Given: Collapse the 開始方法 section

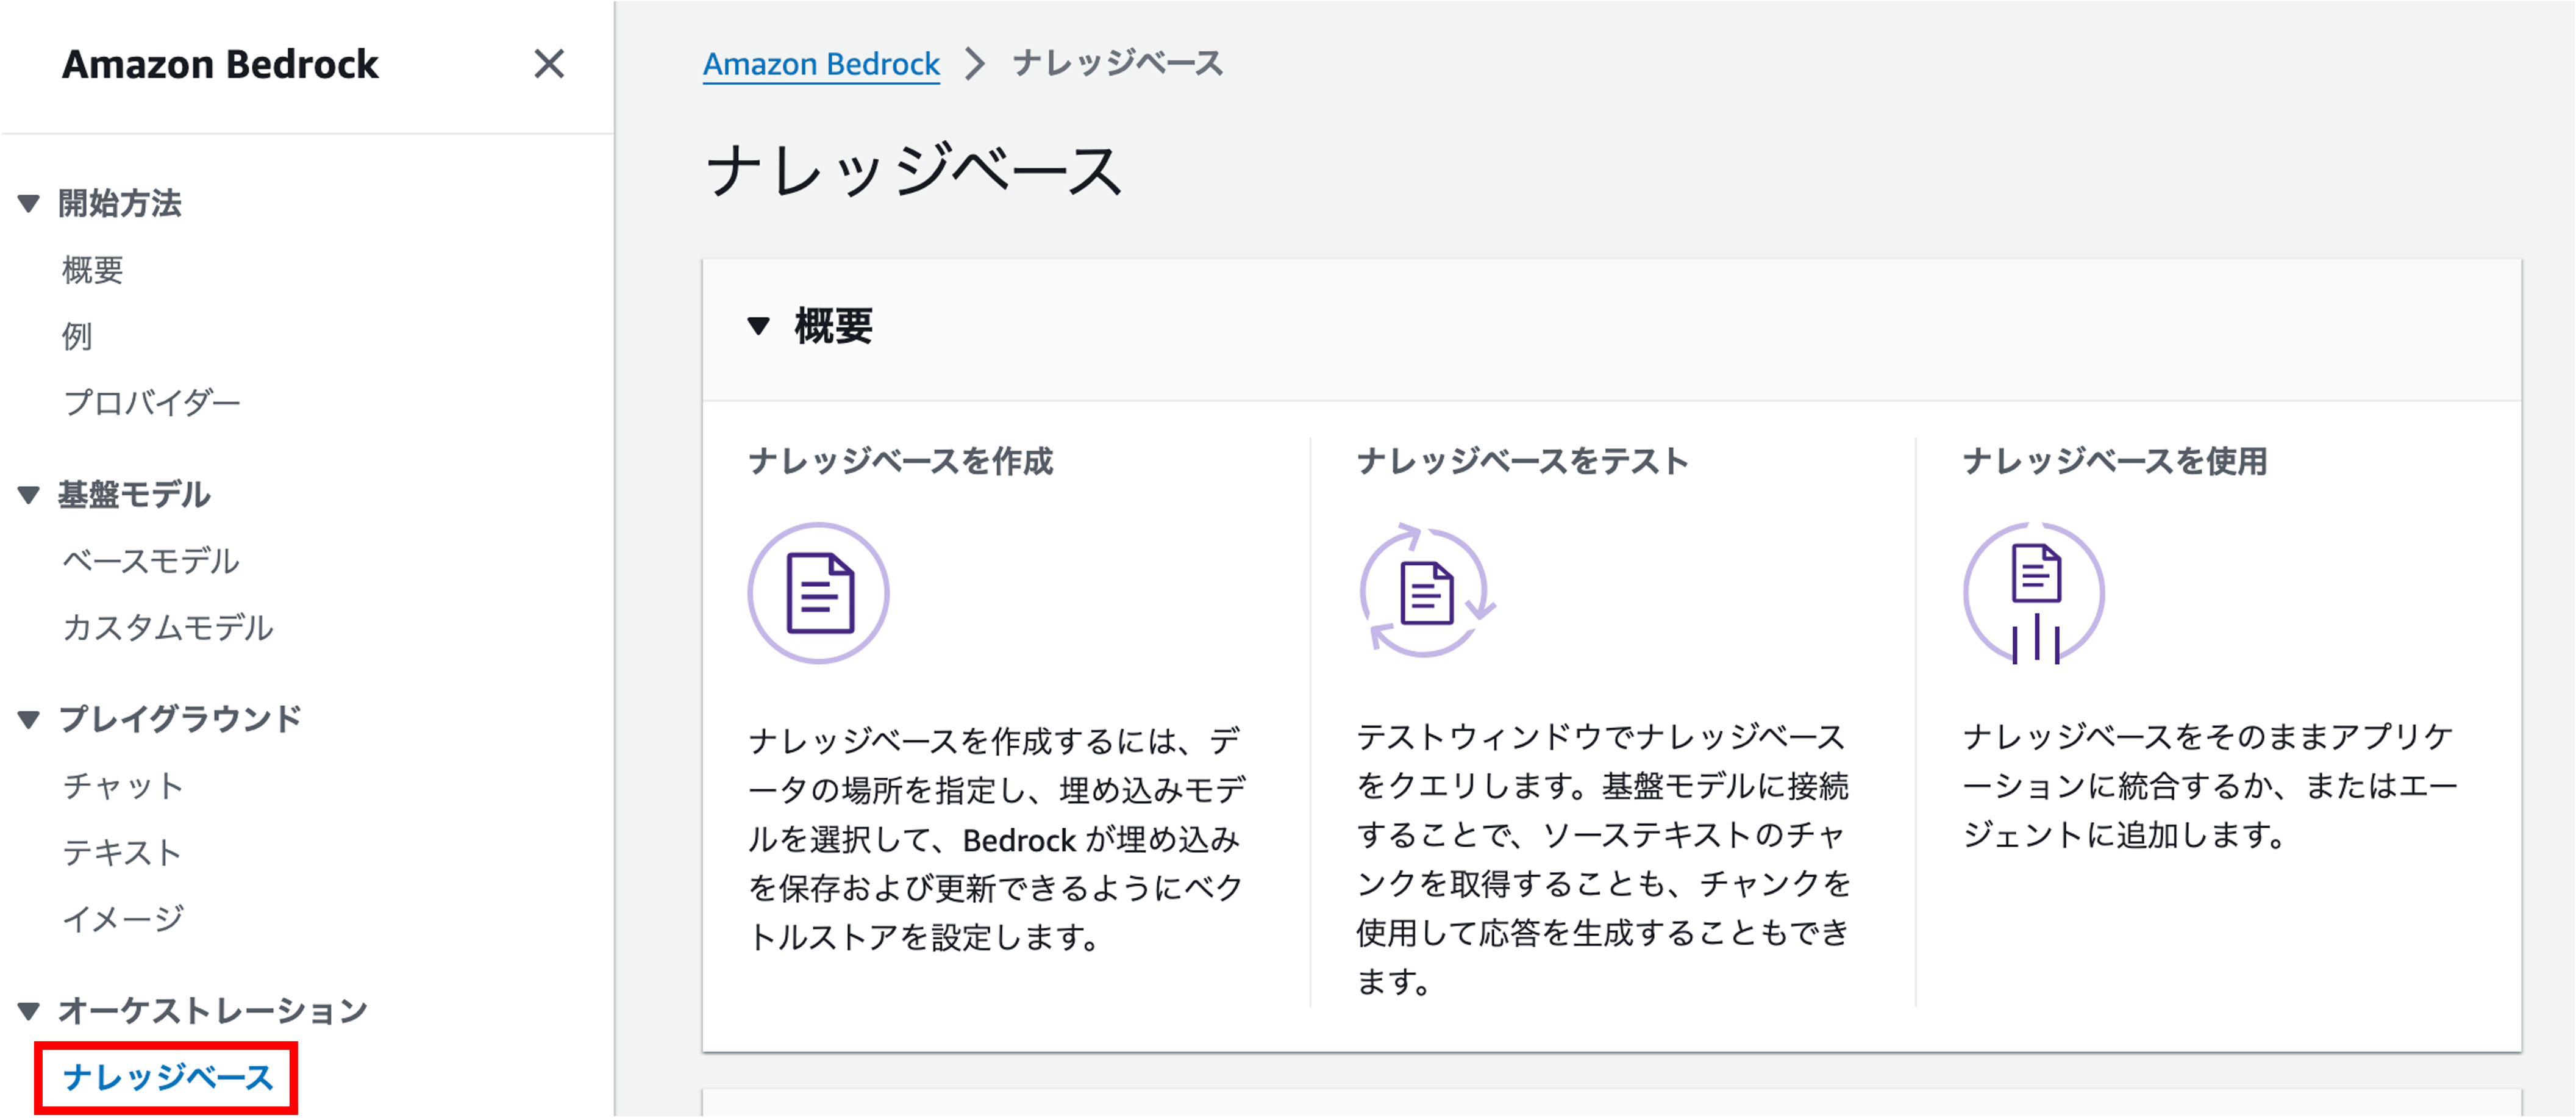Looking at the screenshot, I should [29, 204].
